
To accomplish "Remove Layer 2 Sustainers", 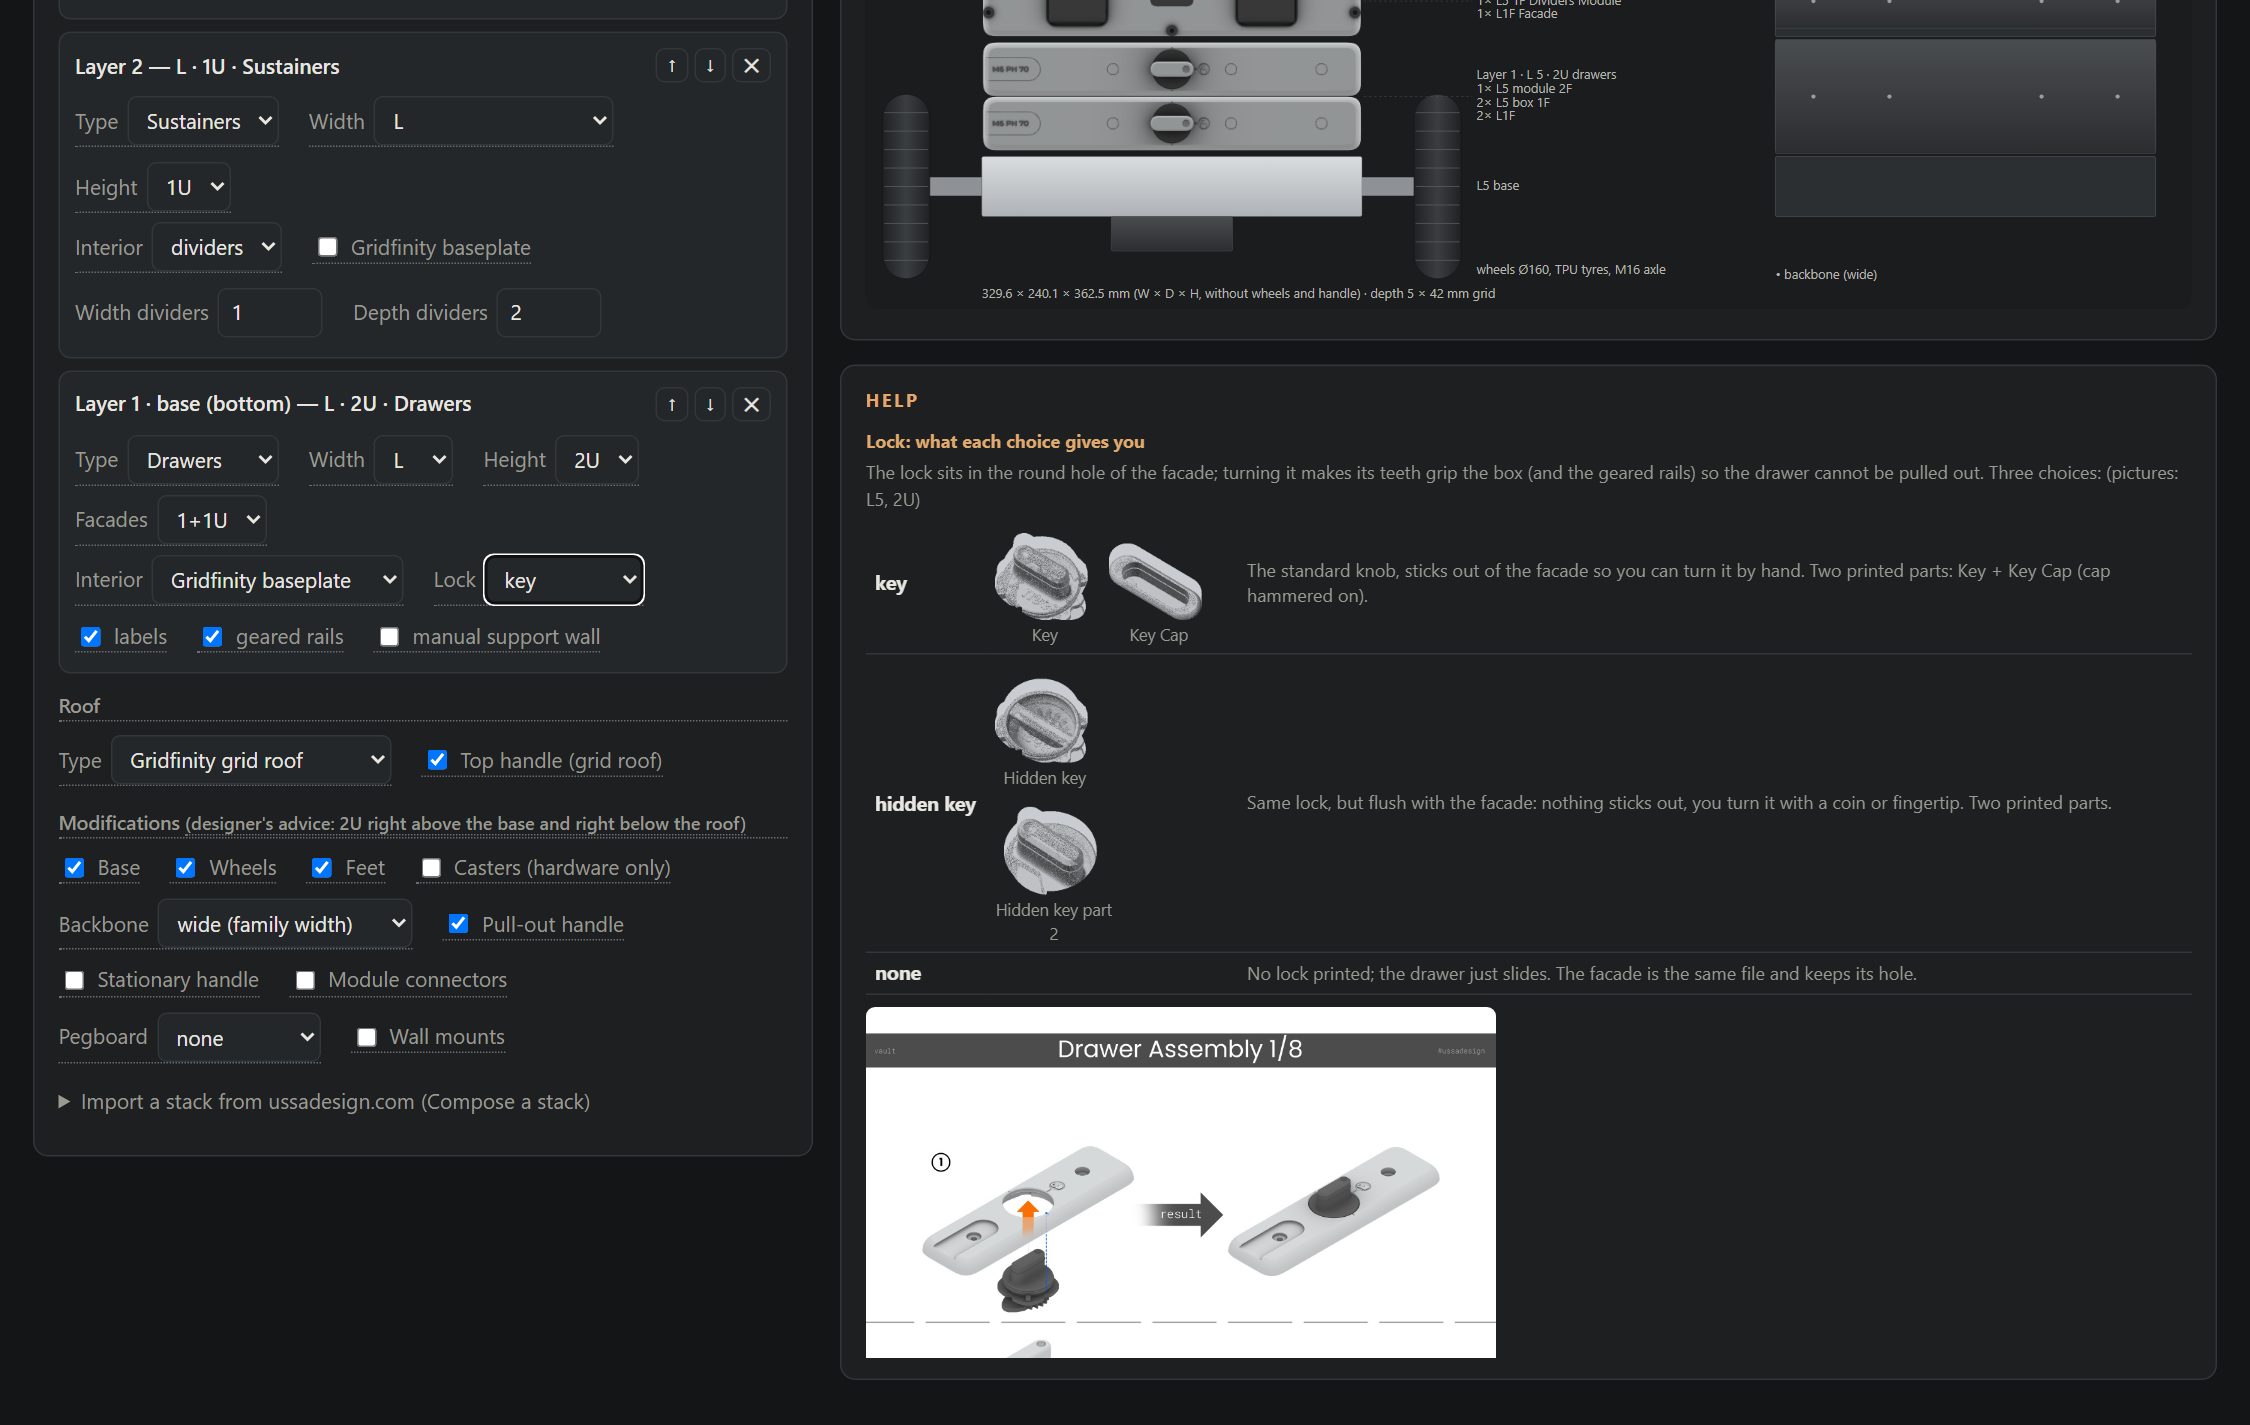I will point(752,66).
